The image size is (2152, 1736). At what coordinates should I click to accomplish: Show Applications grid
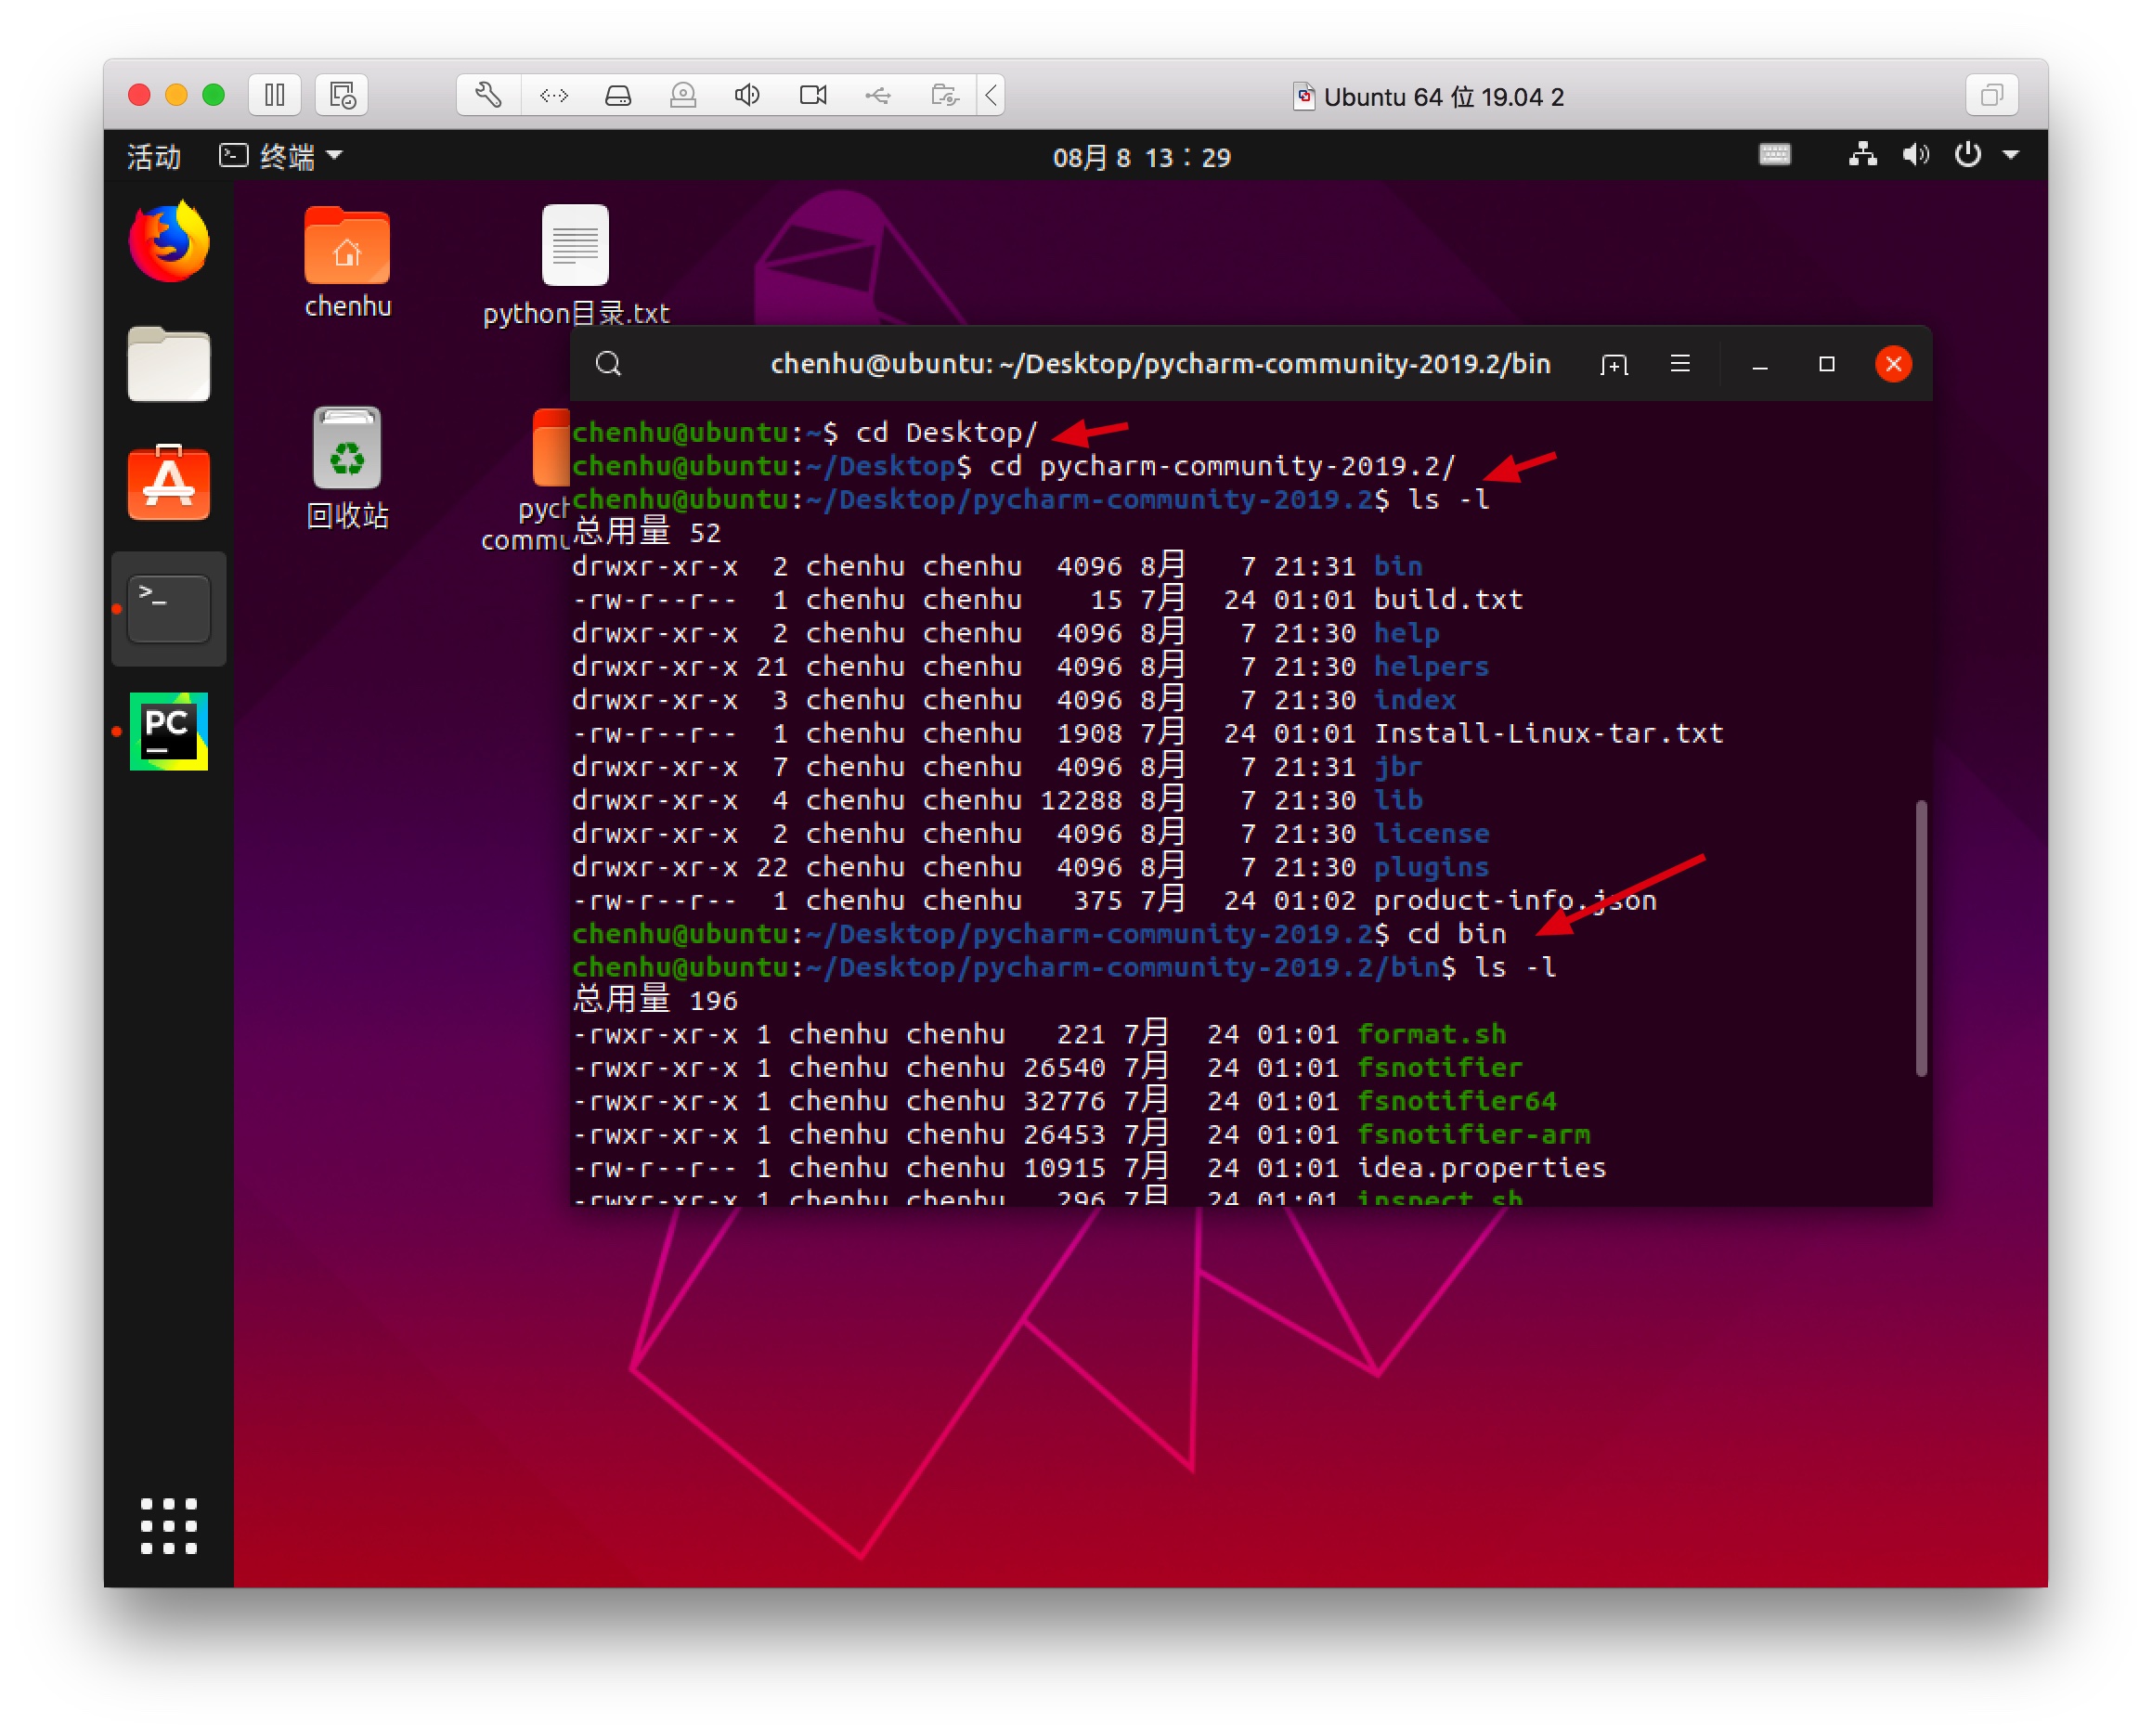169,1527
